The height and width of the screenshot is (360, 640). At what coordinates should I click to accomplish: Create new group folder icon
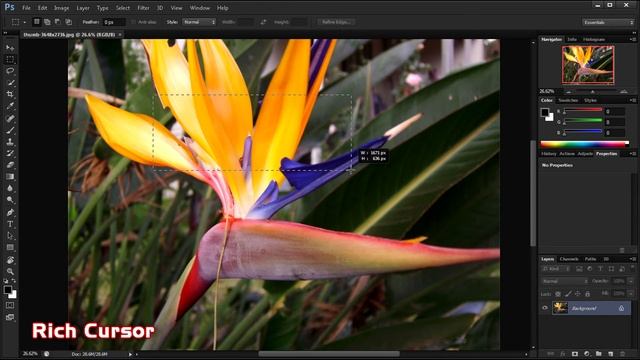click(x=598, y=354)
